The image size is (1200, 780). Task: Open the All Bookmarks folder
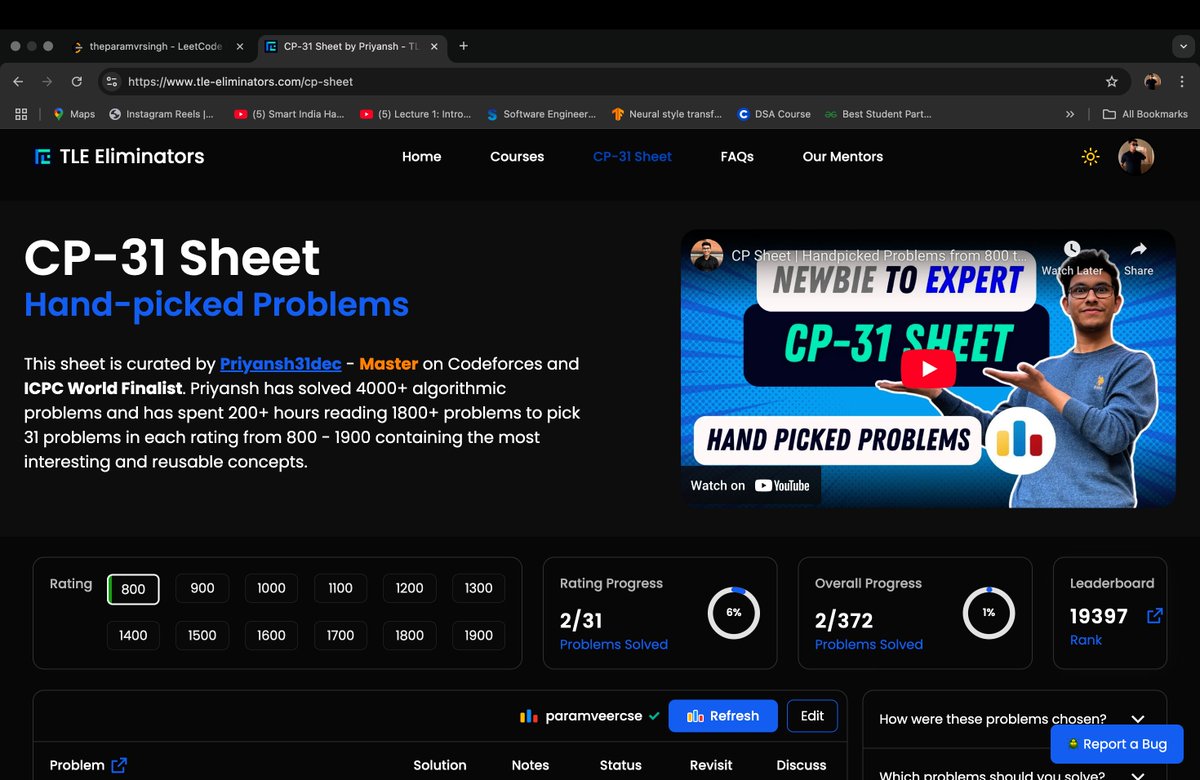click(x=1145, y=114)
